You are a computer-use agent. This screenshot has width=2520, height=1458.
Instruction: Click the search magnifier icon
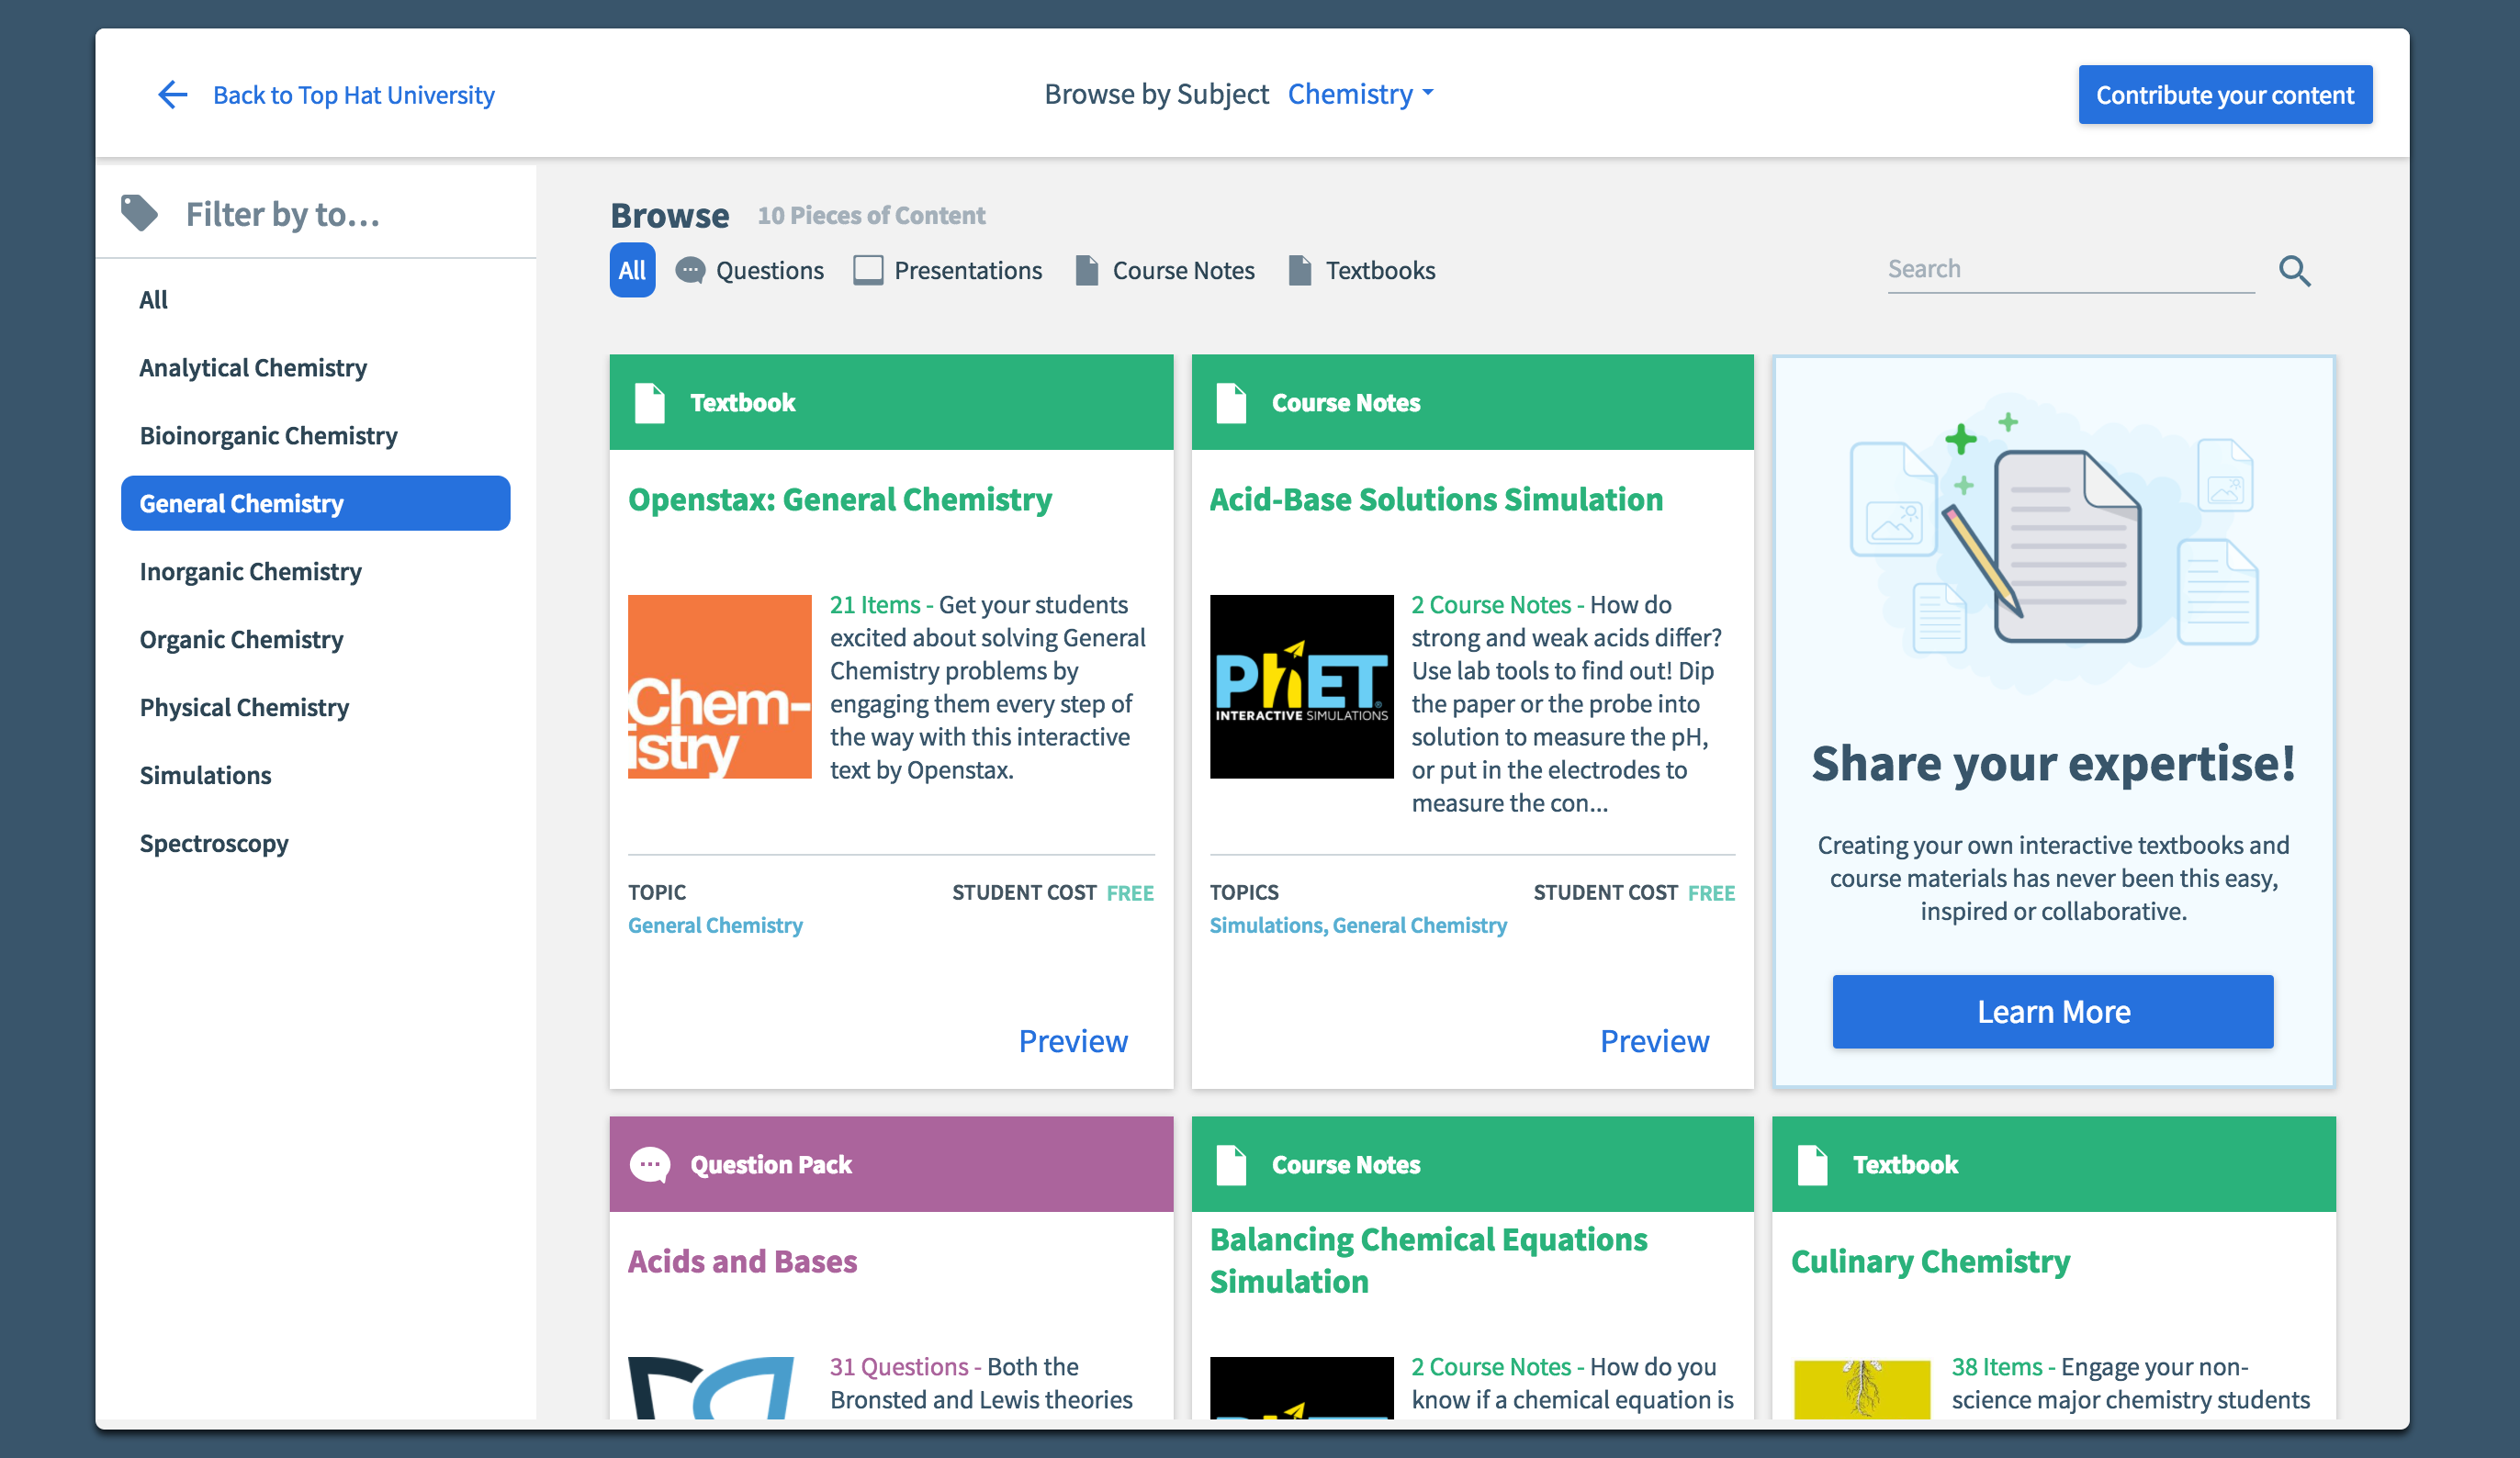[2294, 271]
